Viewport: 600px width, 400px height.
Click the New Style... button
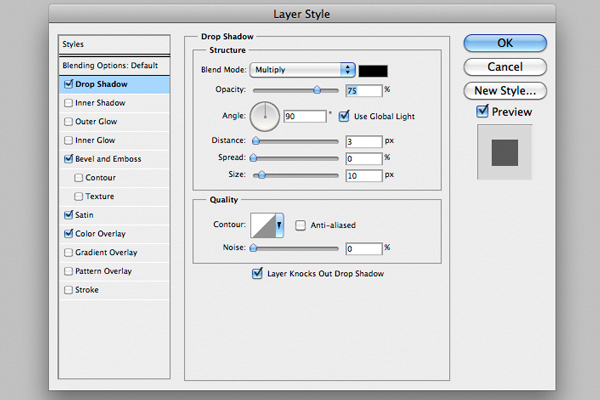click(505, 91)
